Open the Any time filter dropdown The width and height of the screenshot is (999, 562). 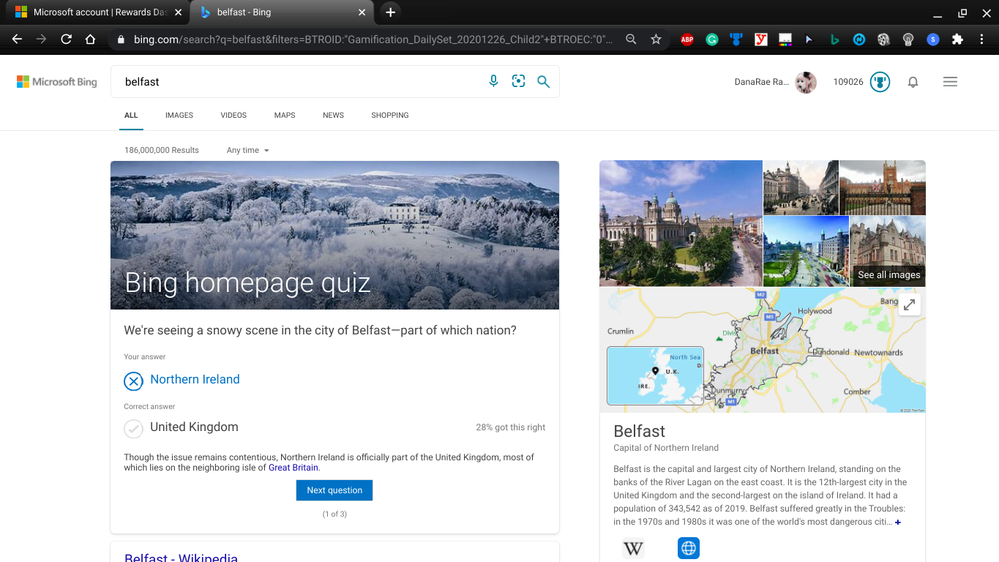tap(248, 150)
